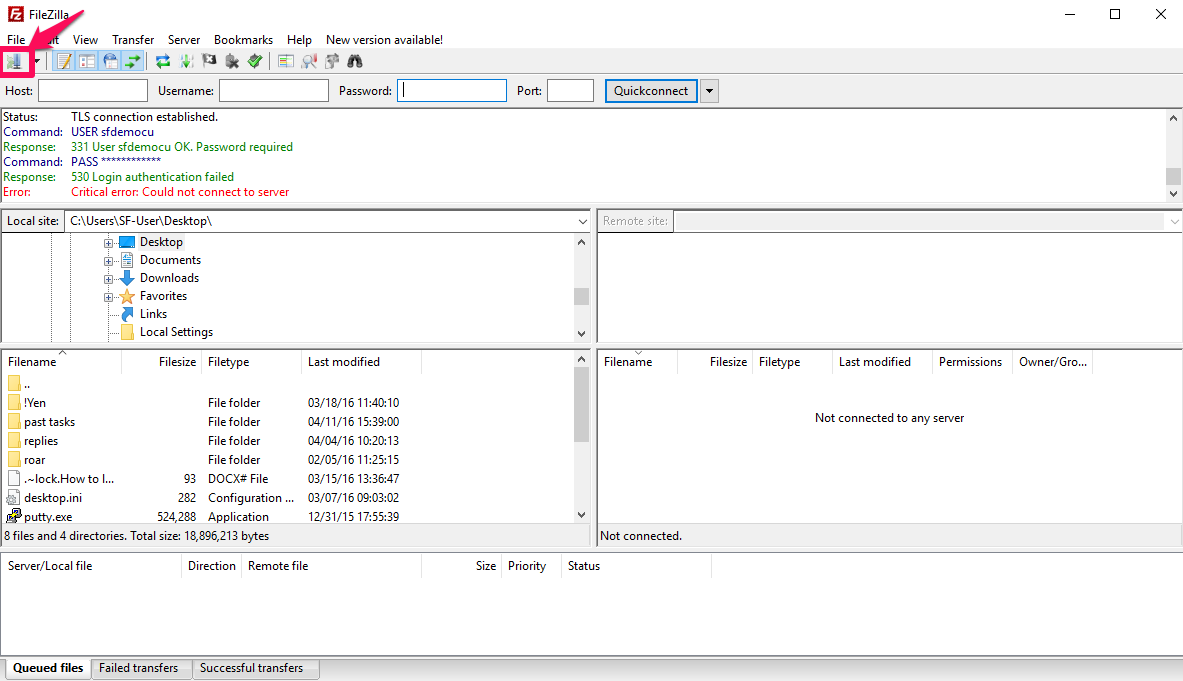The width and height of the screenshot is (1183, 681).
Task: Open the Server menu
Action: coord(184,40)
